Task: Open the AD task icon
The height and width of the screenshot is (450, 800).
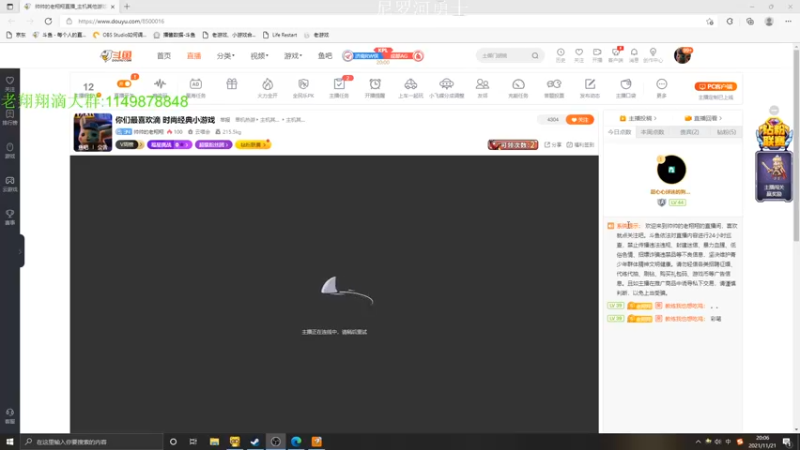Action: pos(195,84)
